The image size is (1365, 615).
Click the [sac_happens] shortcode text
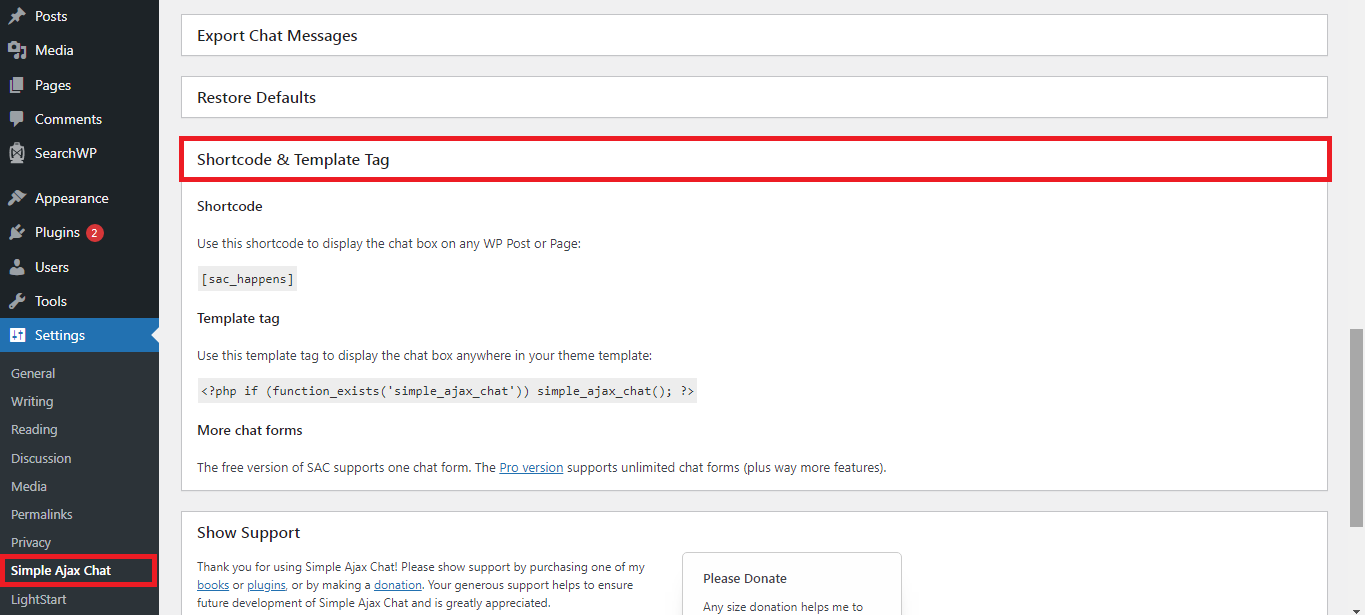click(247, 279)
